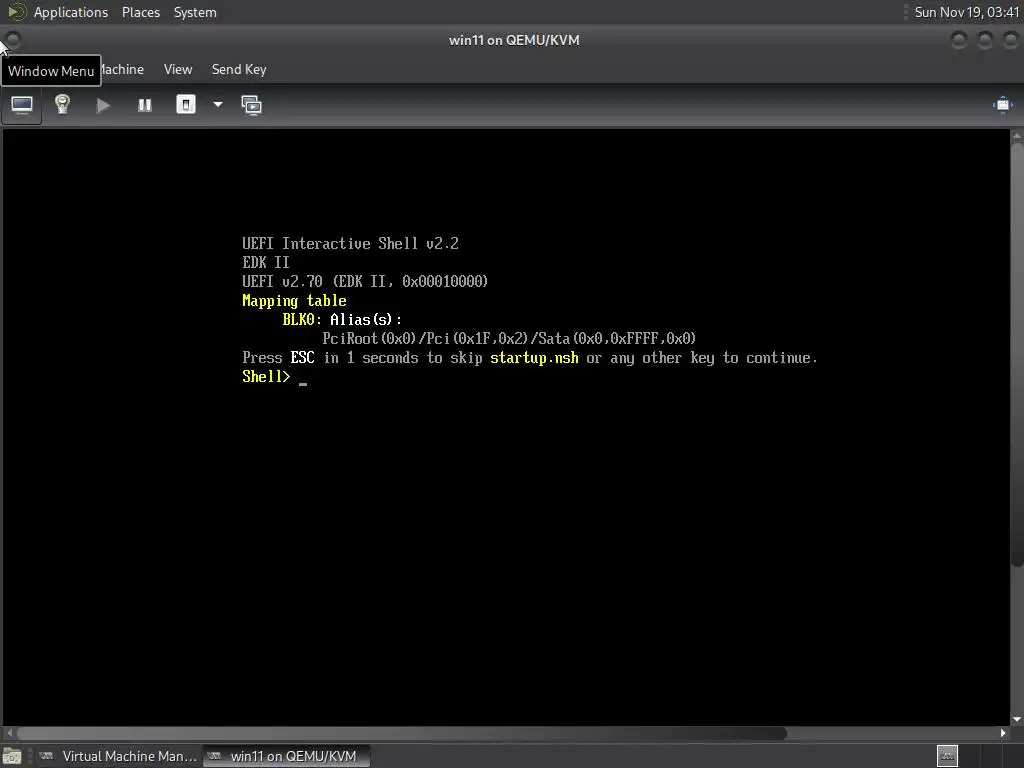Open the View menu

[178, 69]
